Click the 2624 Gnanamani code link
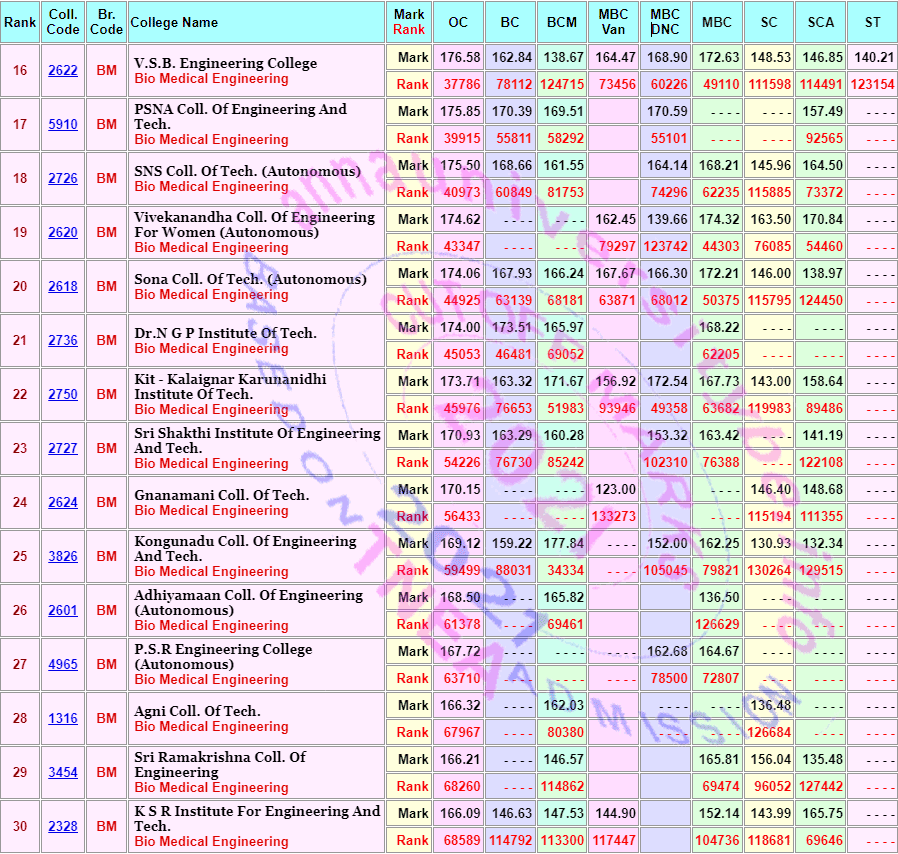 [x=63, y=502]
